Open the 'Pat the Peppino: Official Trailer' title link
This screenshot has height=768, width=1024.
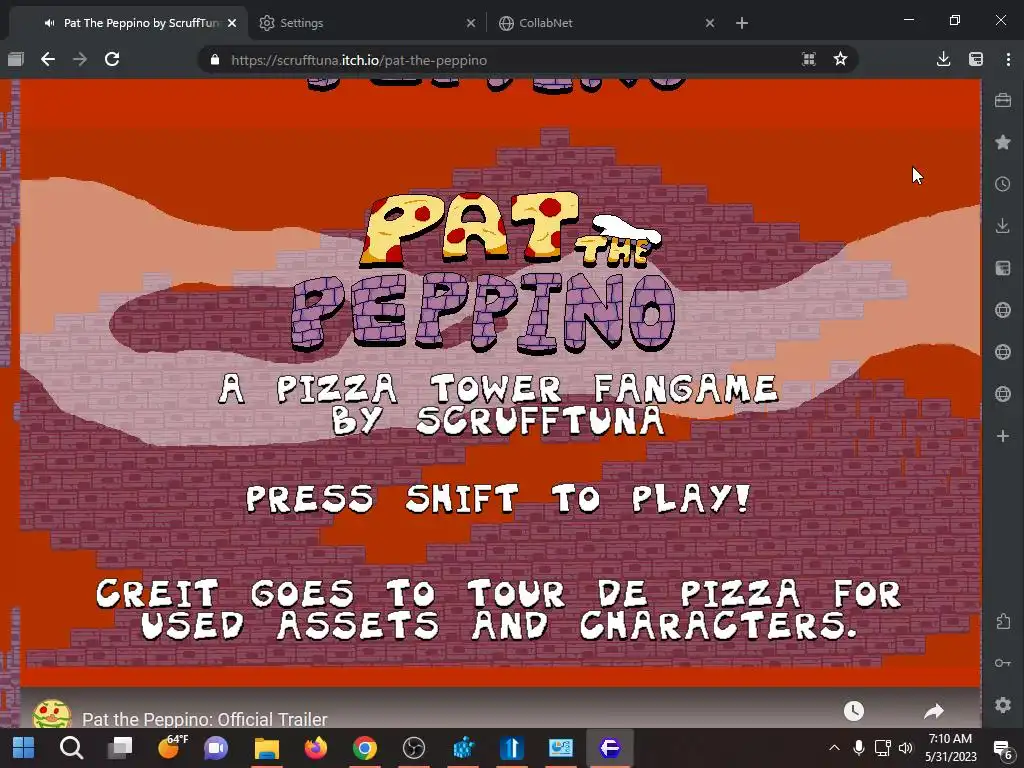pyautogui.click(x=204, y=719)
